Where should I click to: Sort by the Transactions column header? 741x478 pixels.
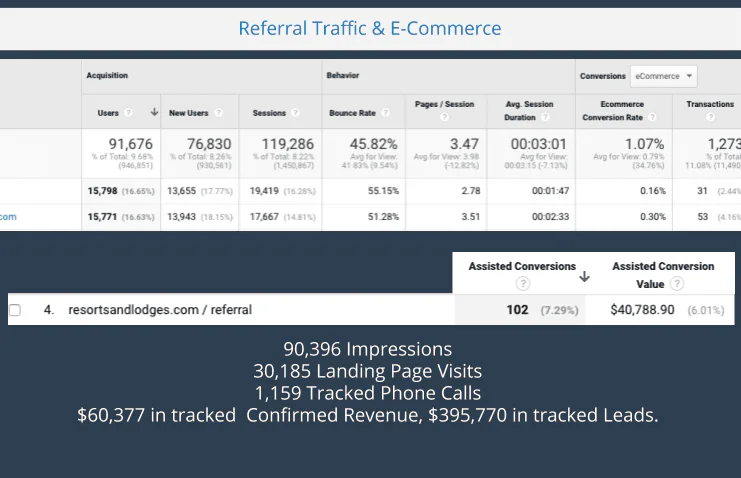click(x=710, y=104)
